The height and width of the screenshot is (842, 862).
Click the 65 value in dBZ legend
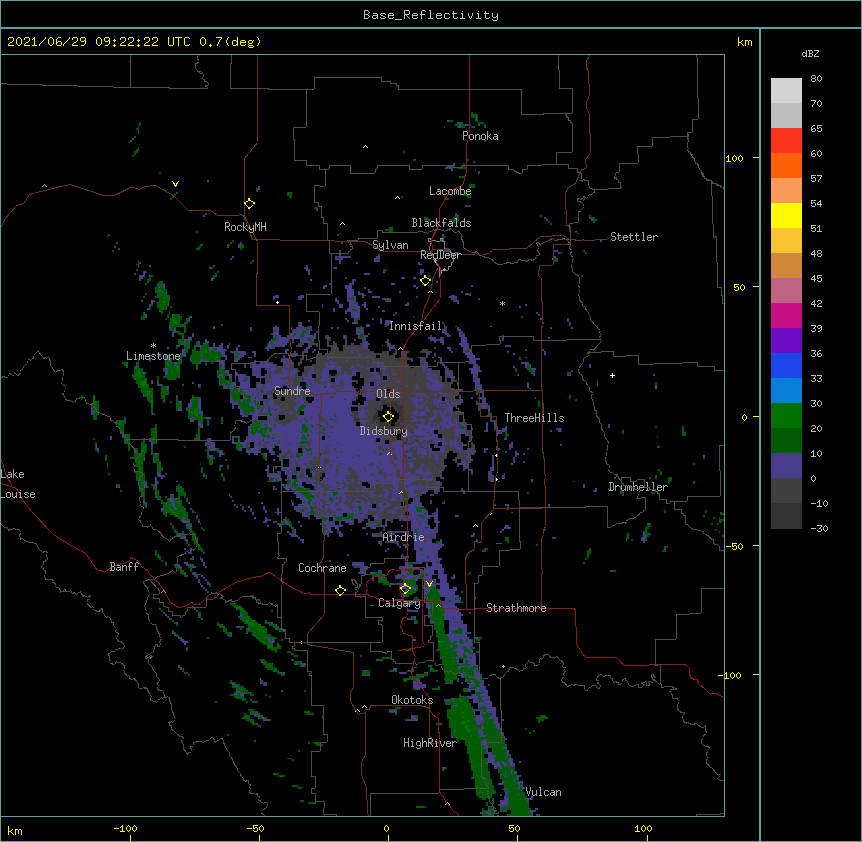[x=816, y=128]
